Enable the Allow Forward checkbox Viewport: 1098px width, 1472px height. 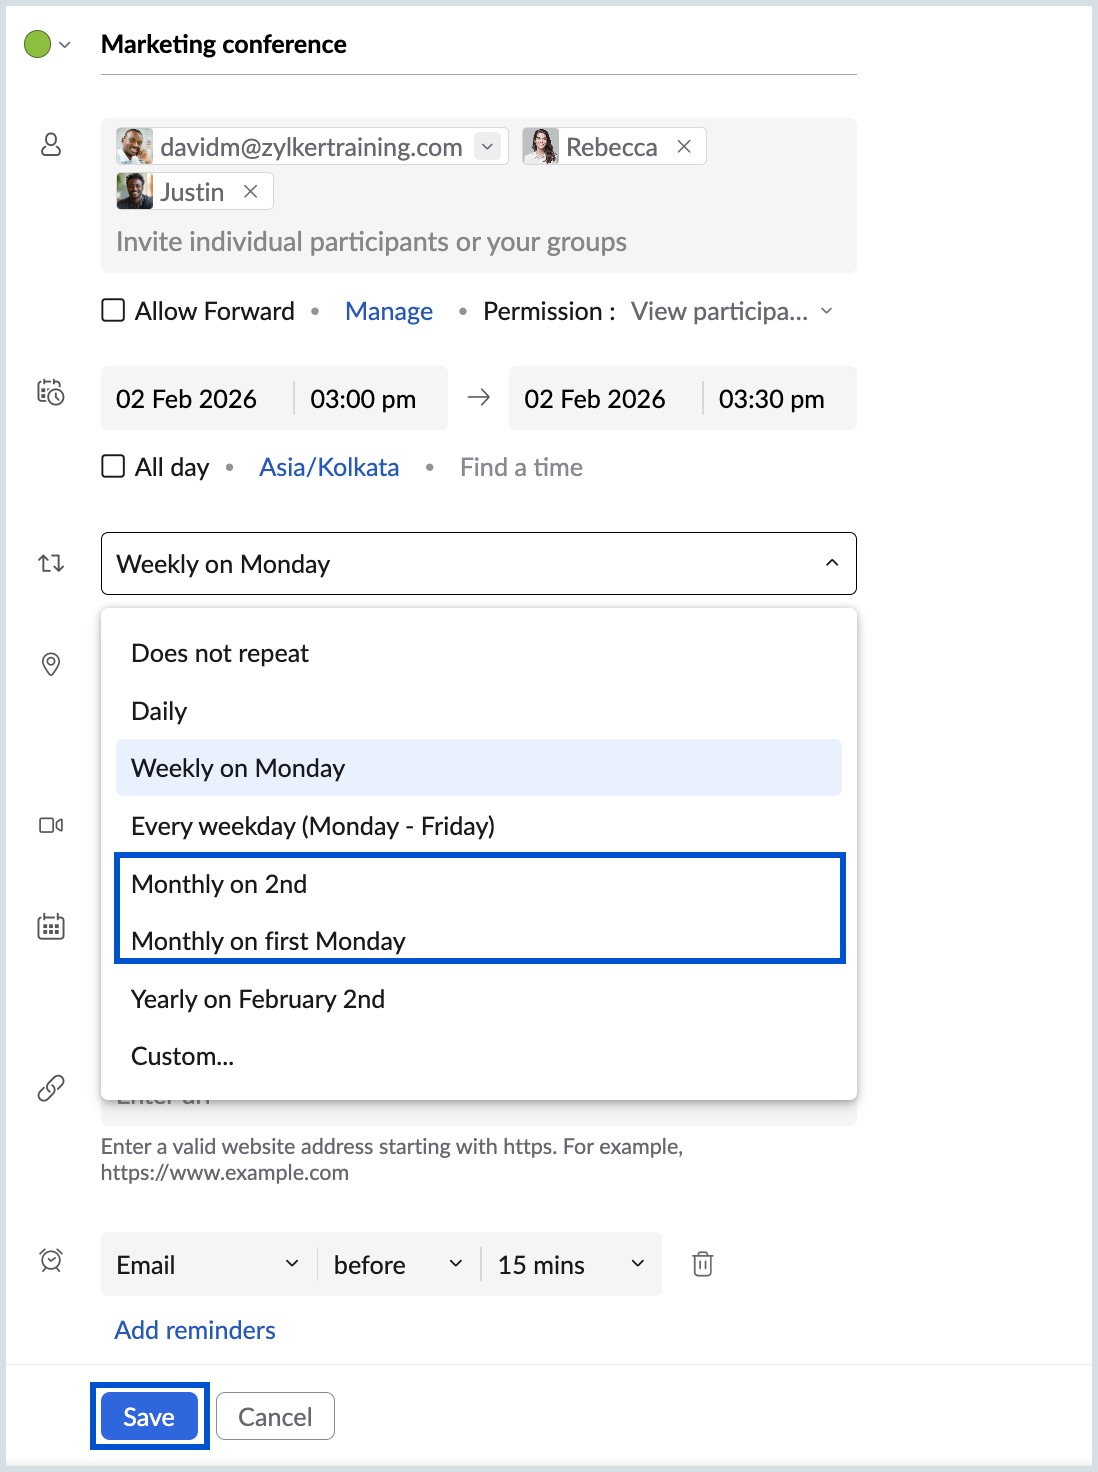point(114,311)
